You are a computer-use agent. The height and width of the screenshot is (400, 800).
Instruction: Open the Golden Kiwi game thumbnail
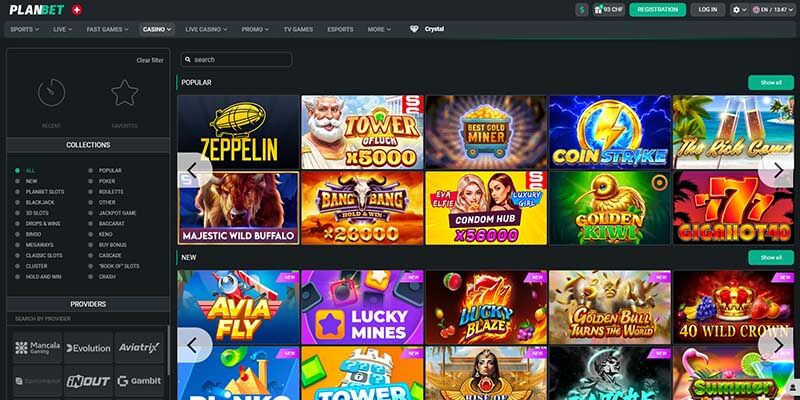point(610,208)
